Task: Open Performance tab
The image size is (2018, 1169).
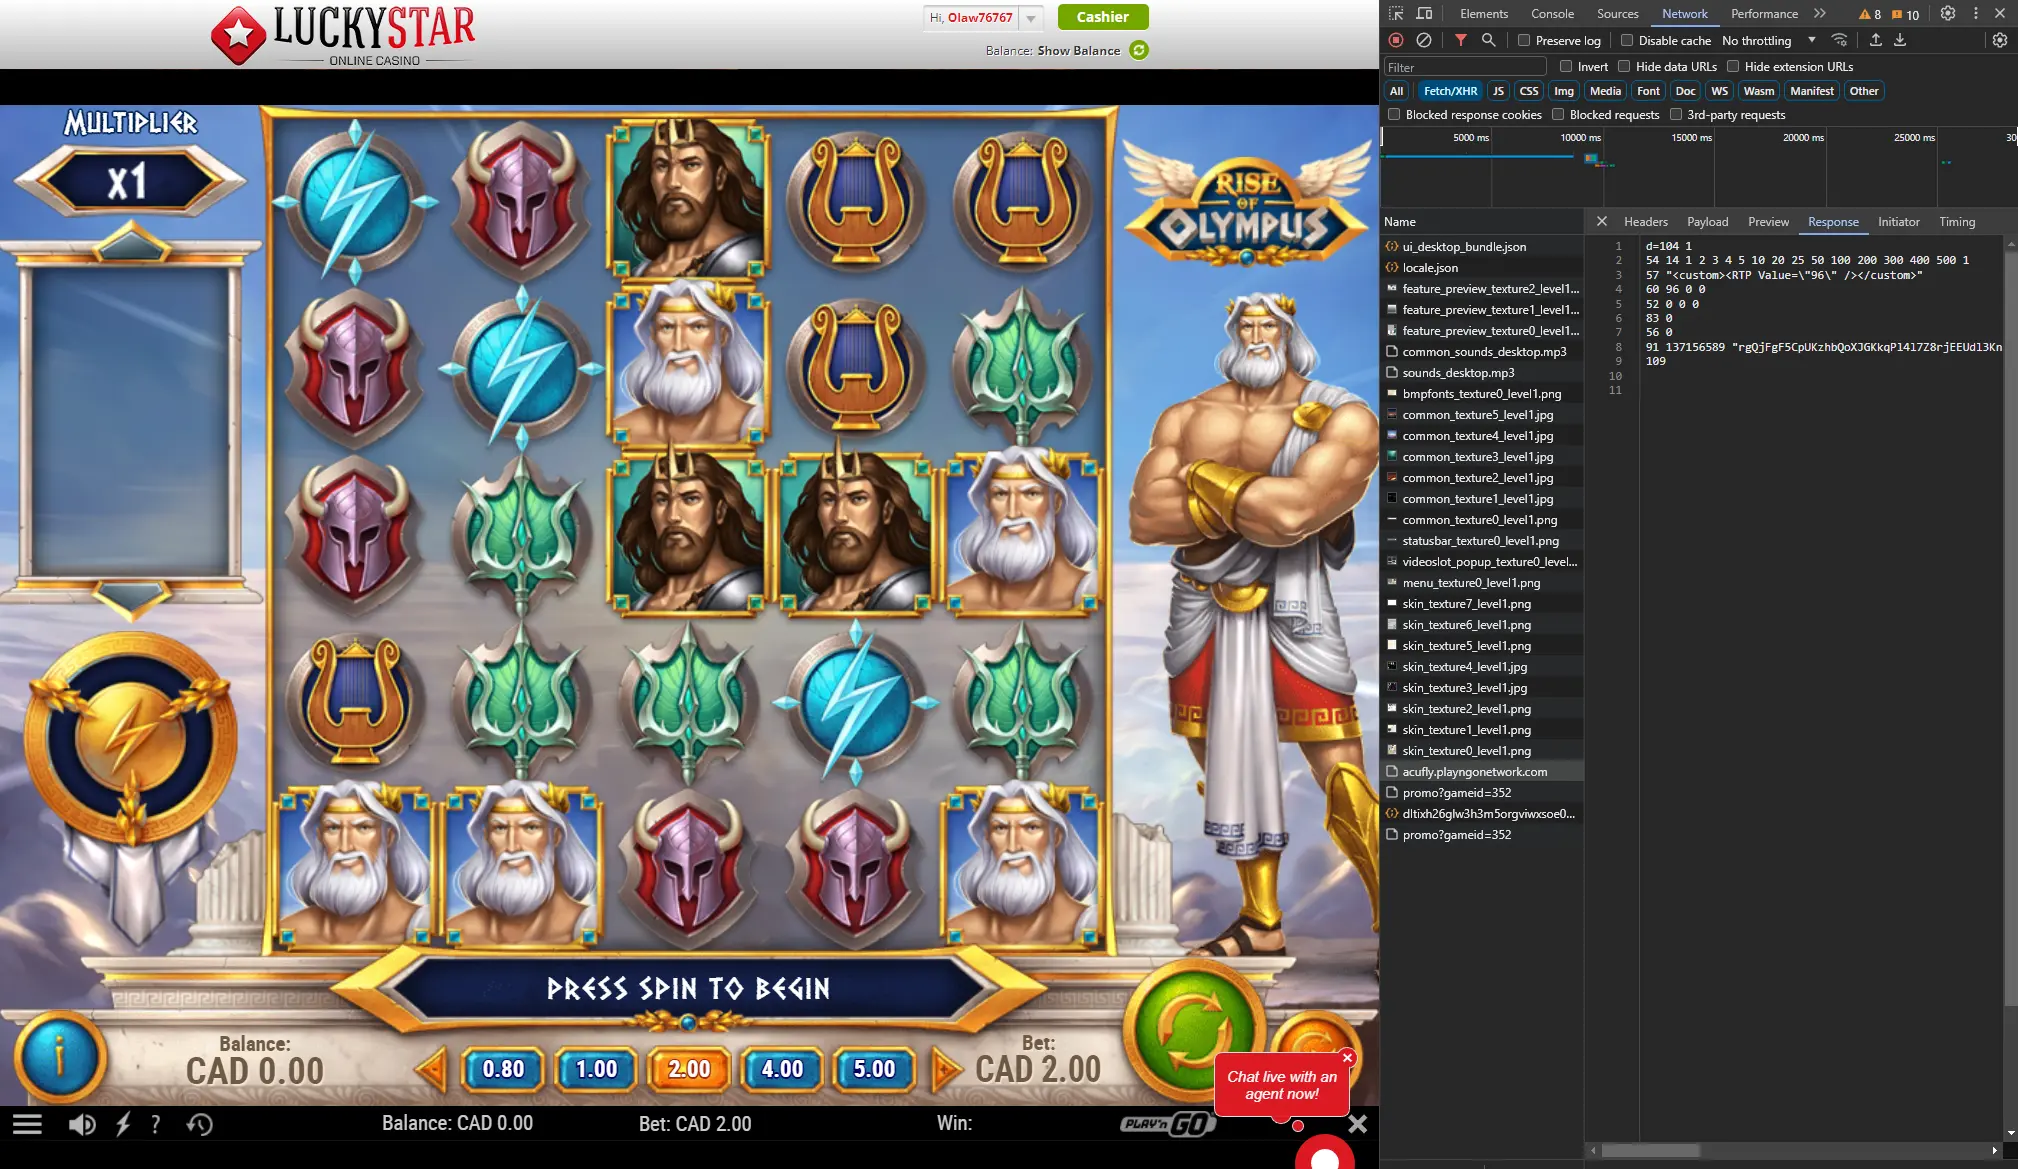Action: (x=1764, y=14)
